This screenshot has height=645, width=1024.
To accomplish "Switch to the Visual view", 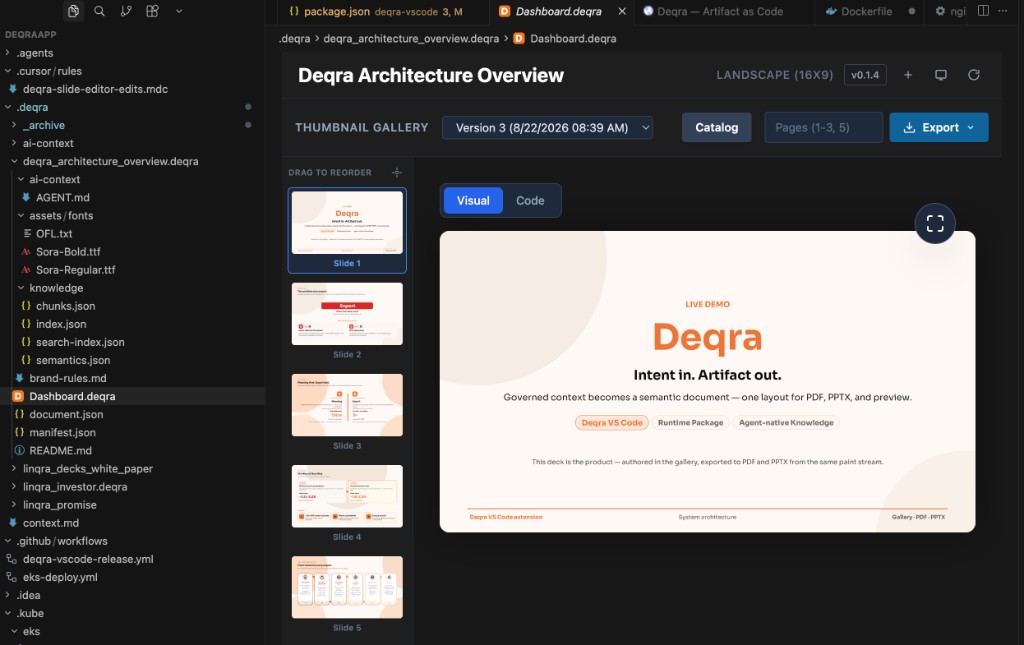I will [x=473, y=201].
